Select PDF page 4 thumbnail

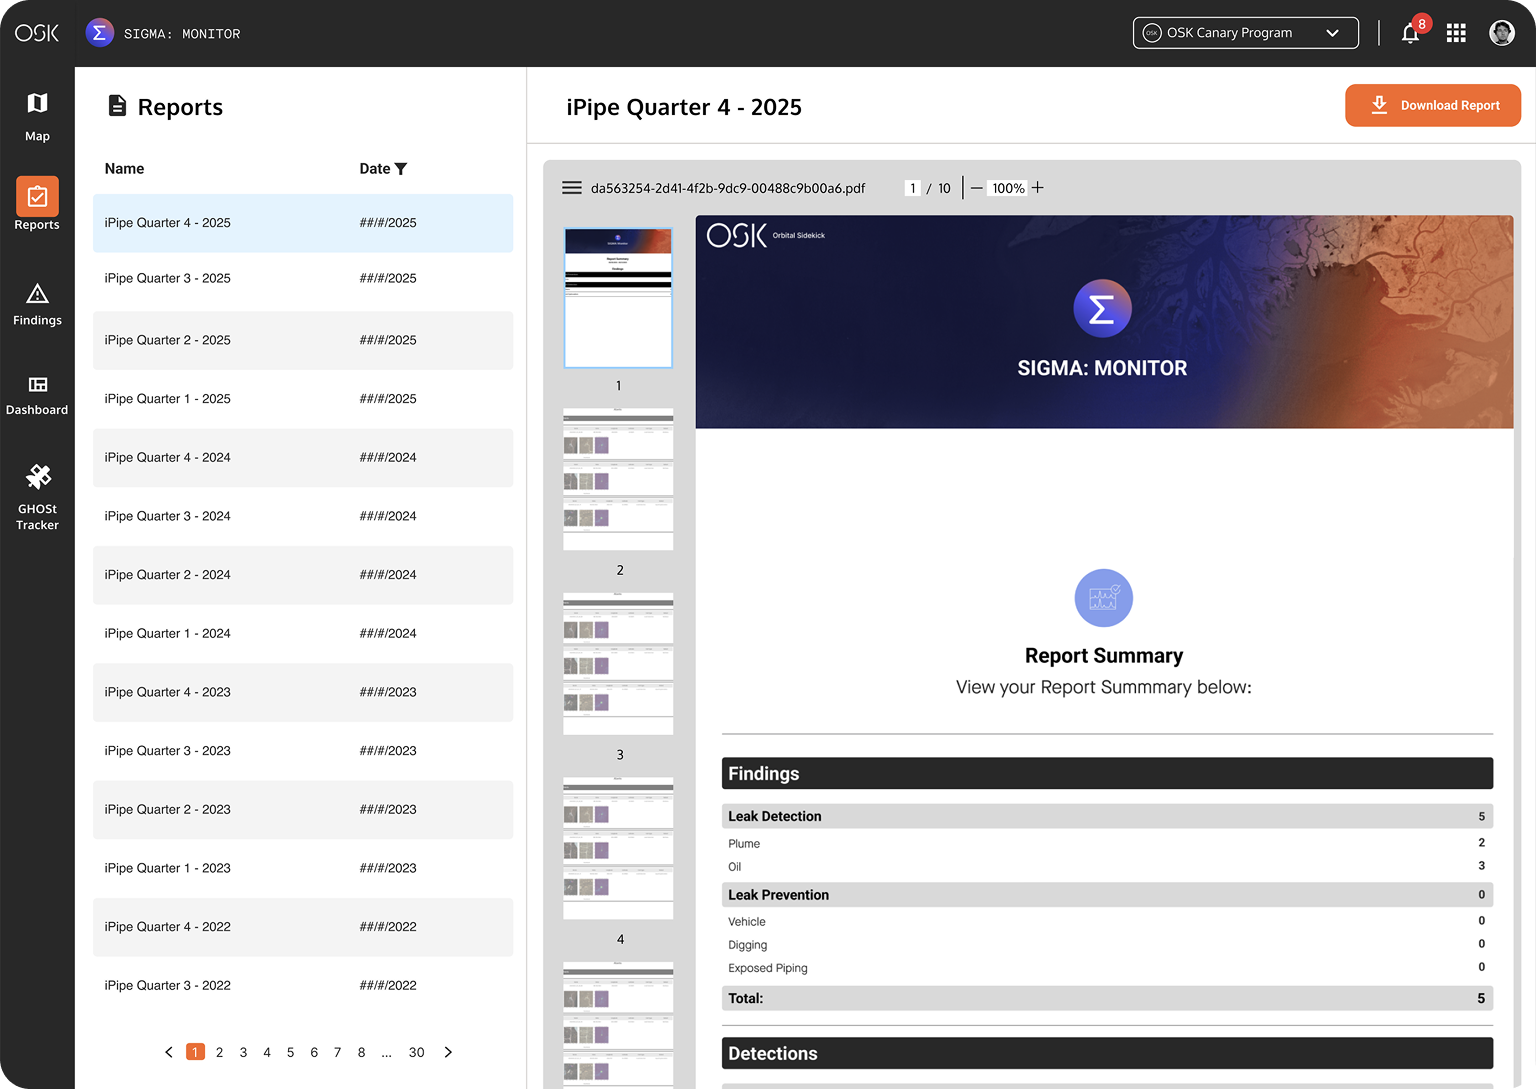pos(618,848)
